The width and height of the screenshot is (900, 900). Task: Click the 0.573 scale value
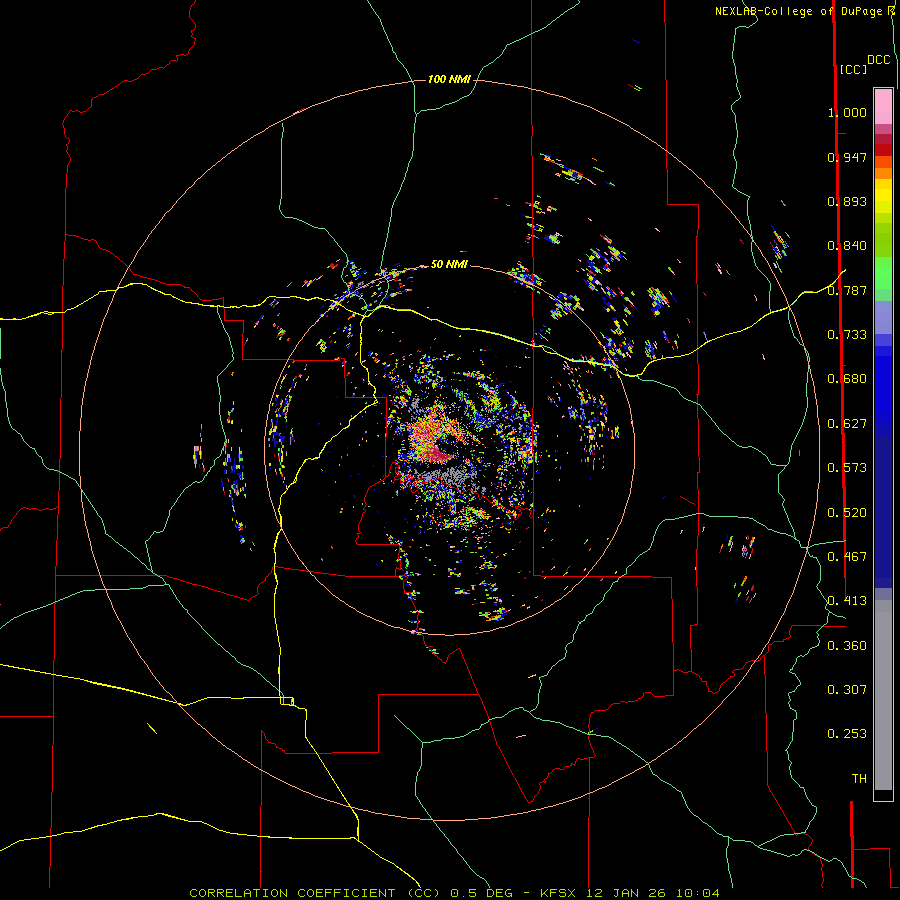pyautogui.click(x=847, y=468)
